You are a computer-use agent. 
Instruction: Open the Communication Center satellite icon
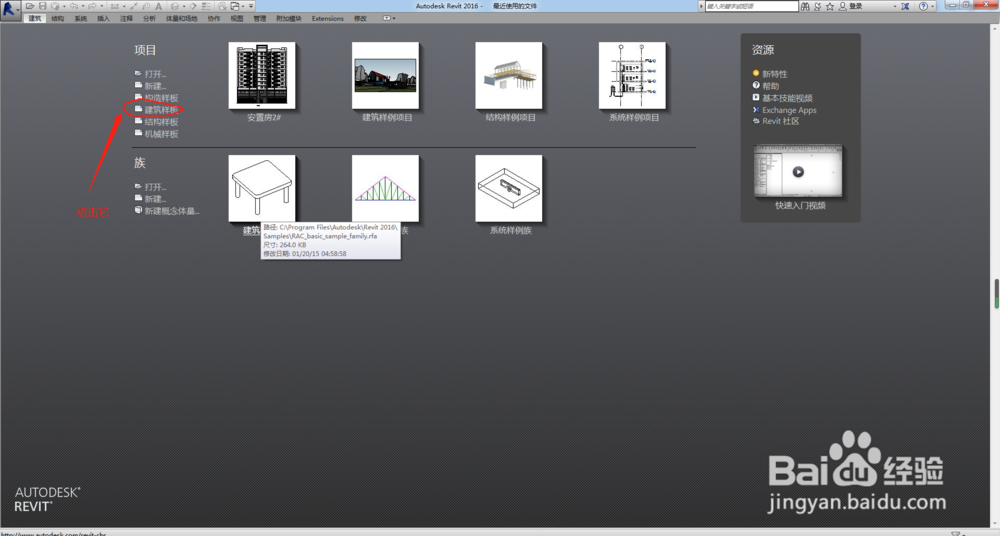tap(818, 6)
